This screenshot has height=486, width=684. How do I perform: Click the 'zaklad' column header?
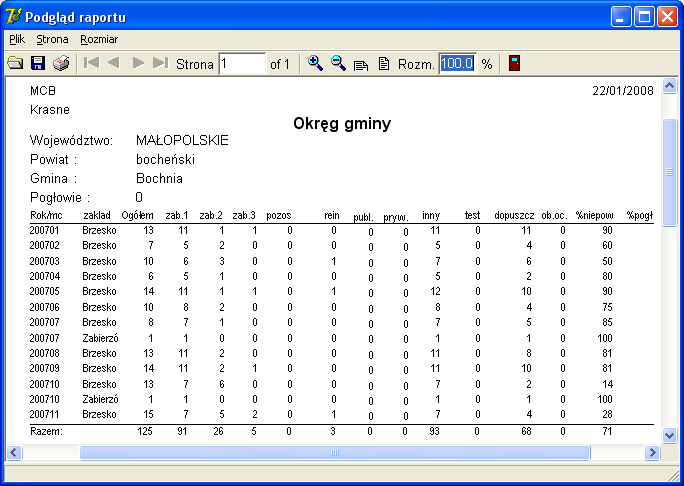[x=97, y=216]
